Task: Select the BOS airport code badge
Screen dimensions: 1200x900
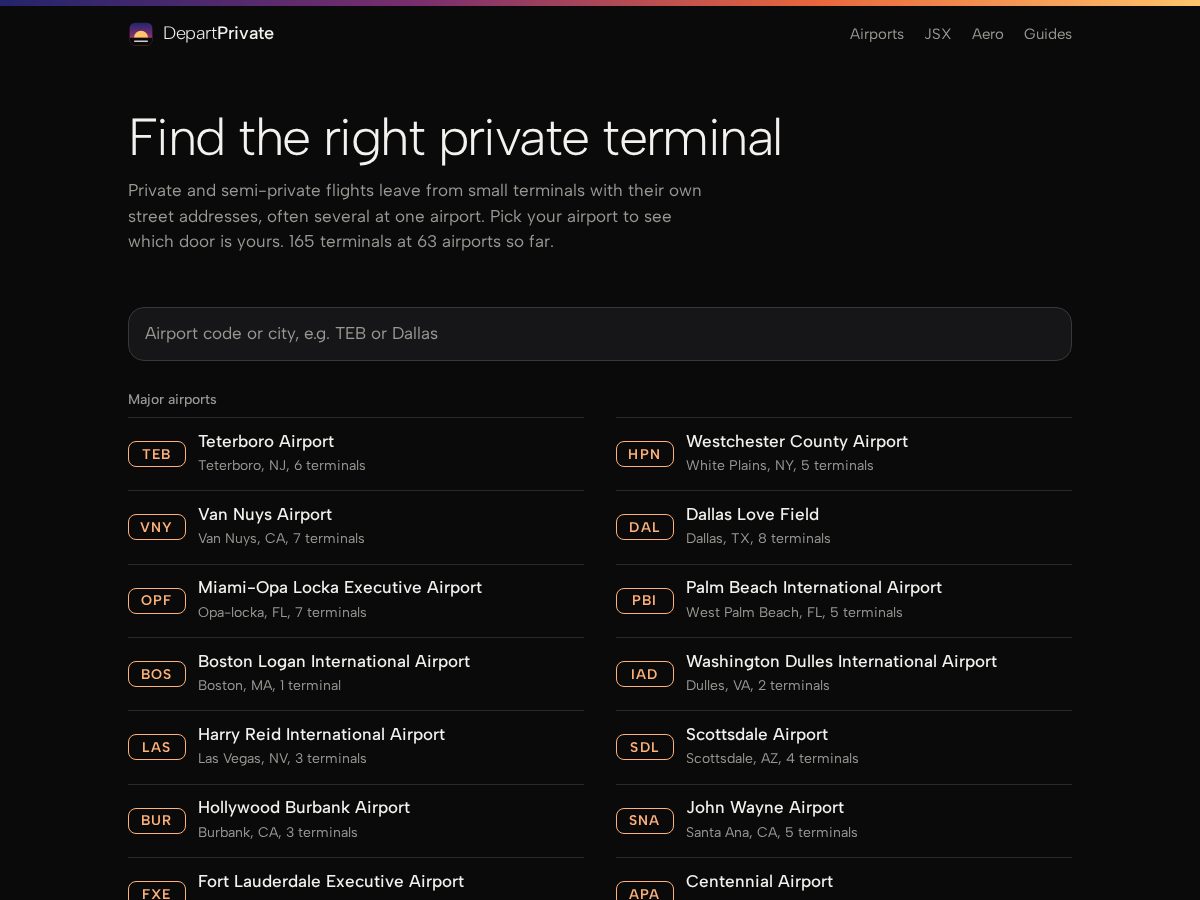Action: tap(157, 674)
